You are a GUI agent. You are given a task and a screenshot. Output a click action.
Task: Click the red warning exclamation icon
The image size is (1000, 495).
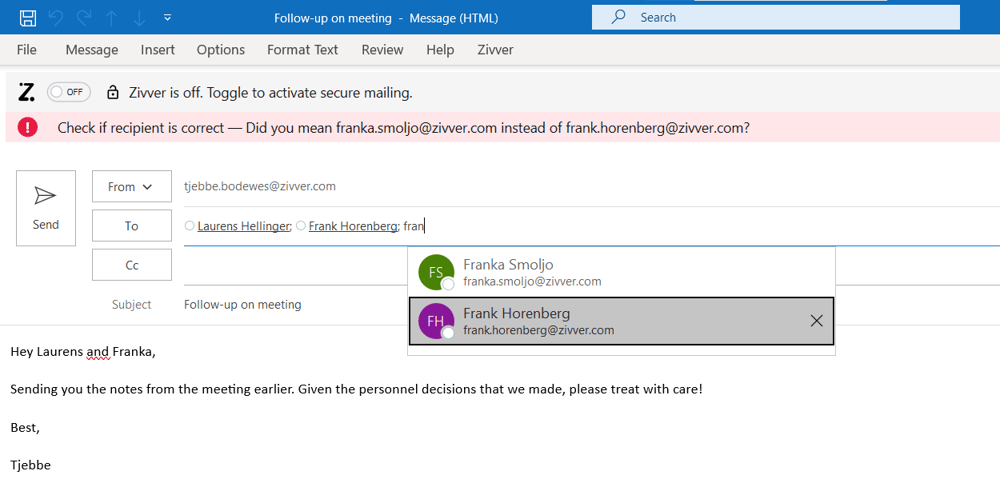27,128
